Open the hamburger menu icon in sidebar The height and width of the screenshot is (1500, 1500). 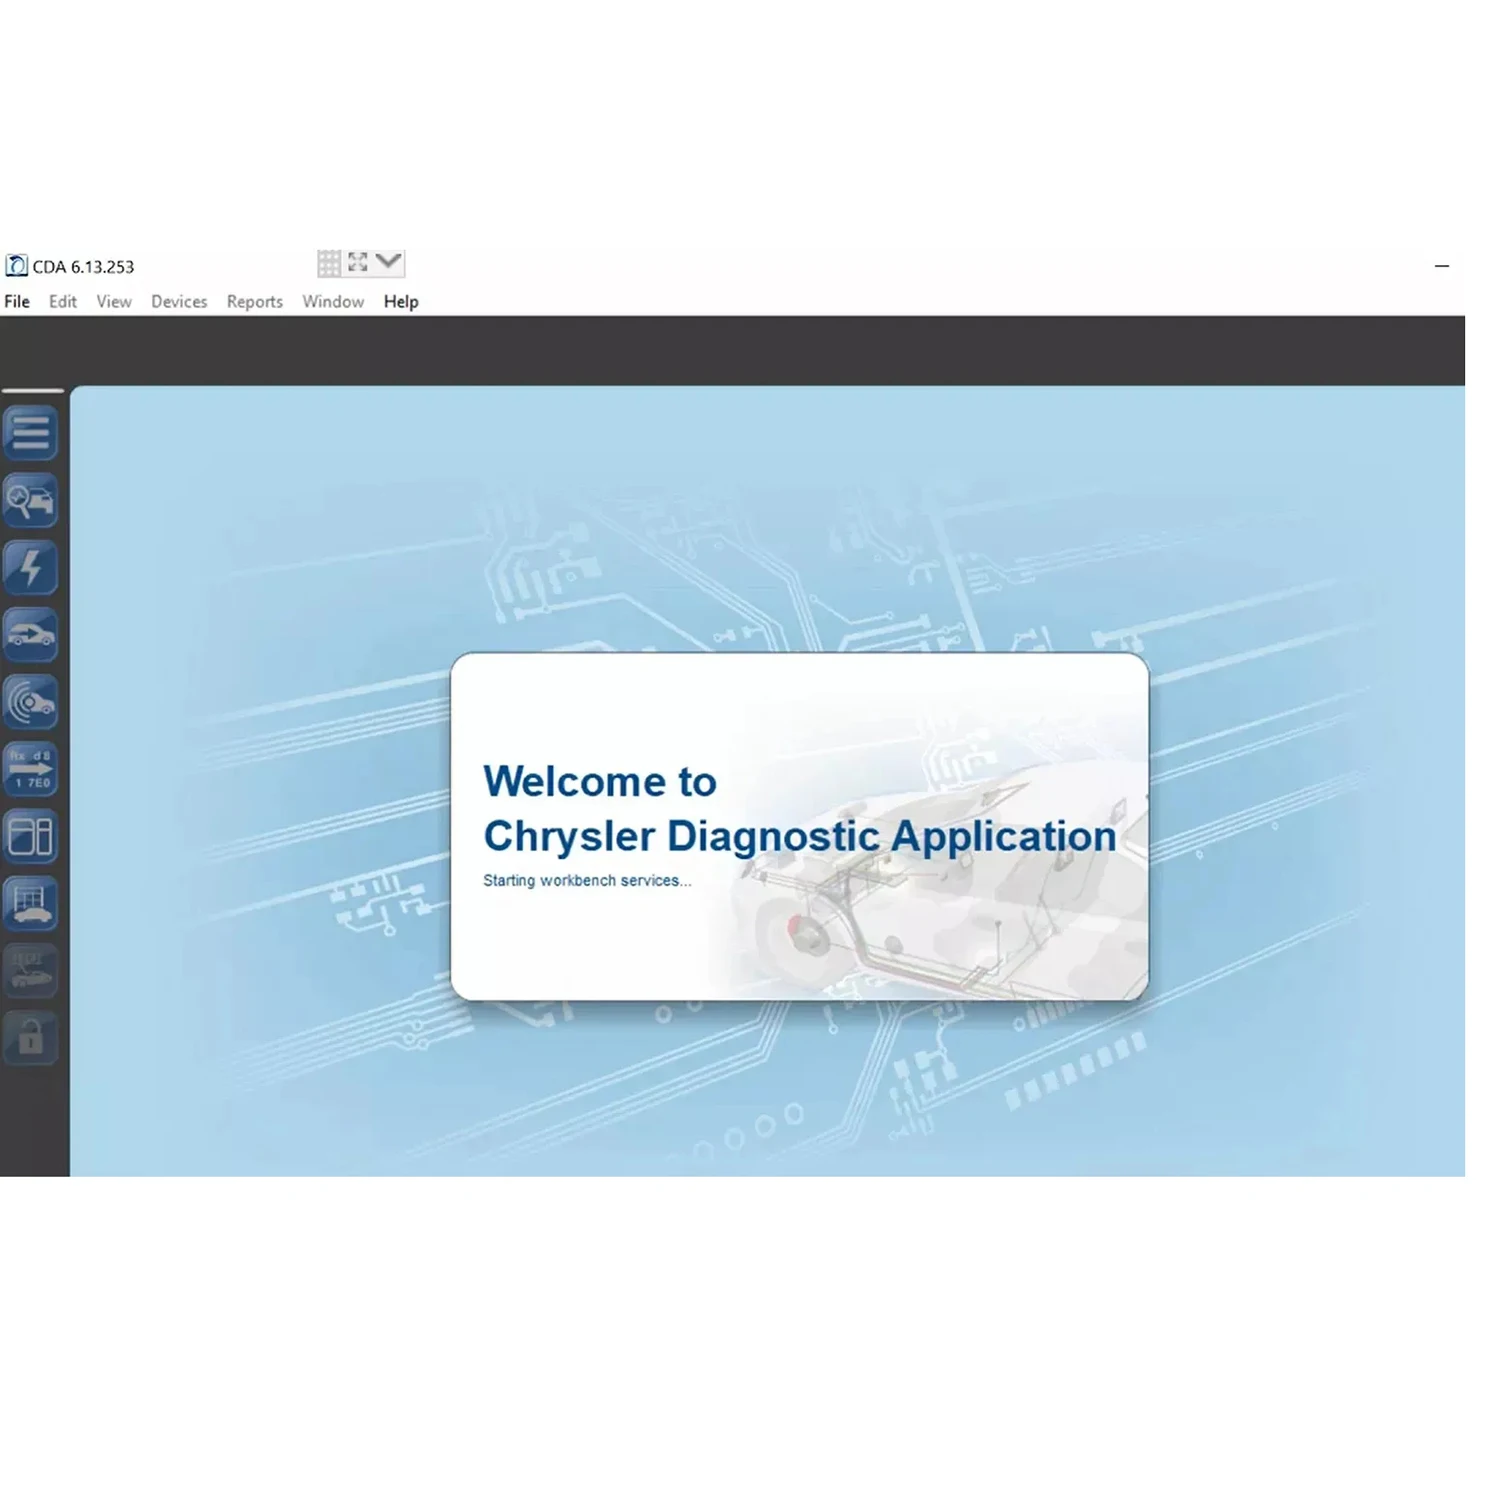click(31, 432)
